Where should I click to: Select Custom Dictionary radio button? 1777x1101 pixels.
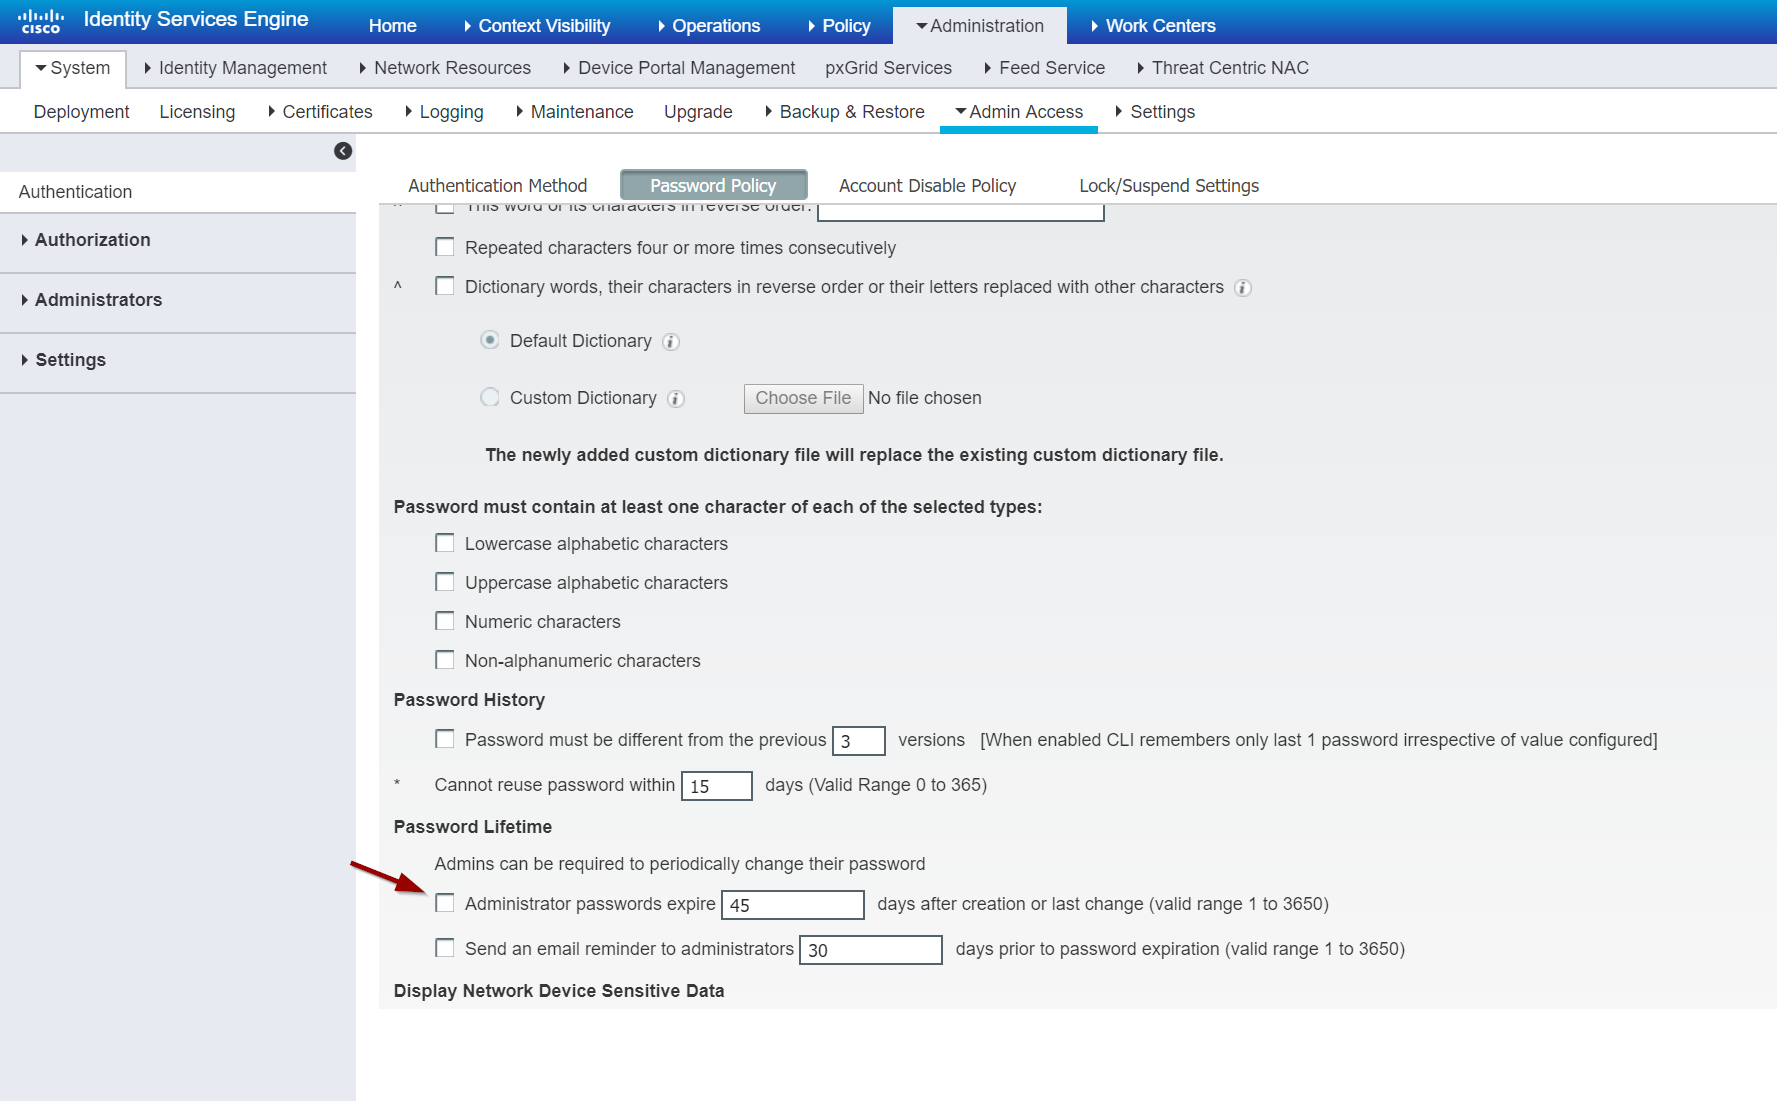[490, 397]
